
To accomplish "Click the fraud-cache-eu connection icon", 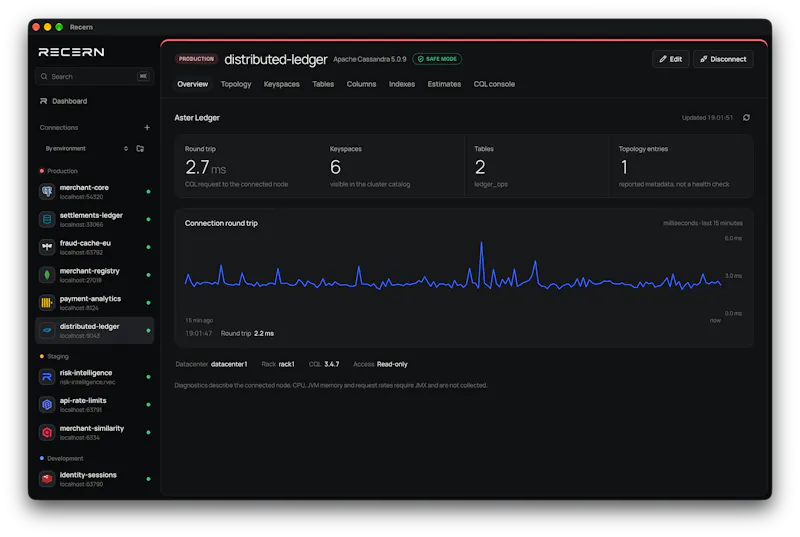I will (x=47, y=247).
